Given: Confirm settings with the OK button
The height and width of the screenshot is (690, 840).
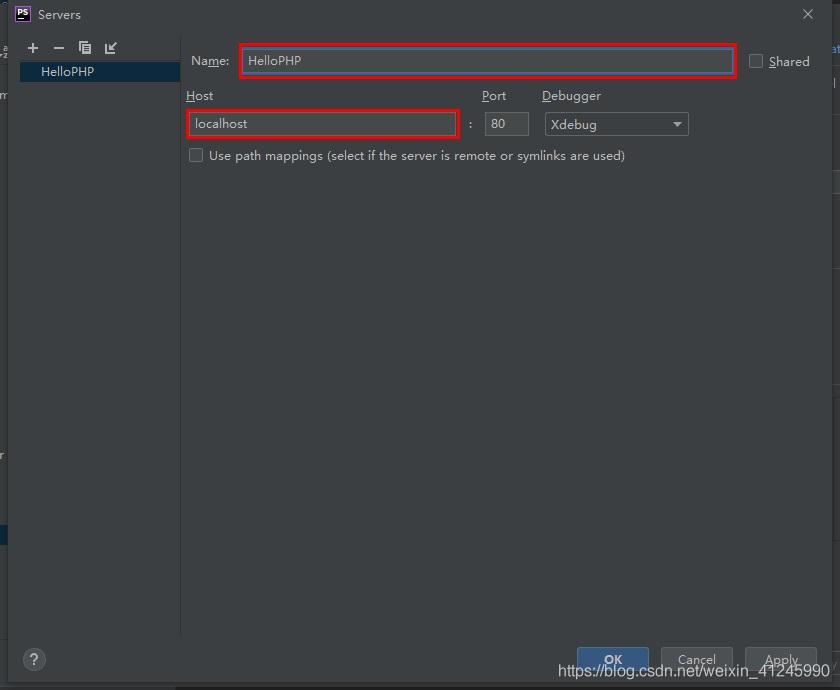Looking at the screenshot, I should pos(612,659).
